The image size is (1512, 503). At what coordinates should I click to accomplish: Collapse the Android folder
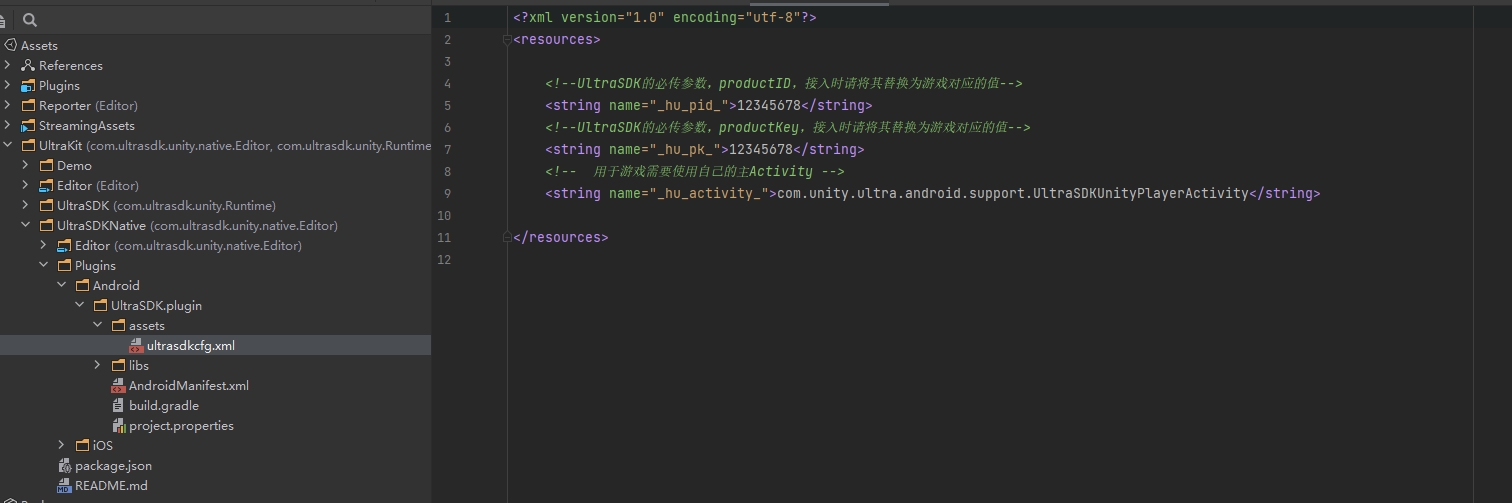(62, 285)
